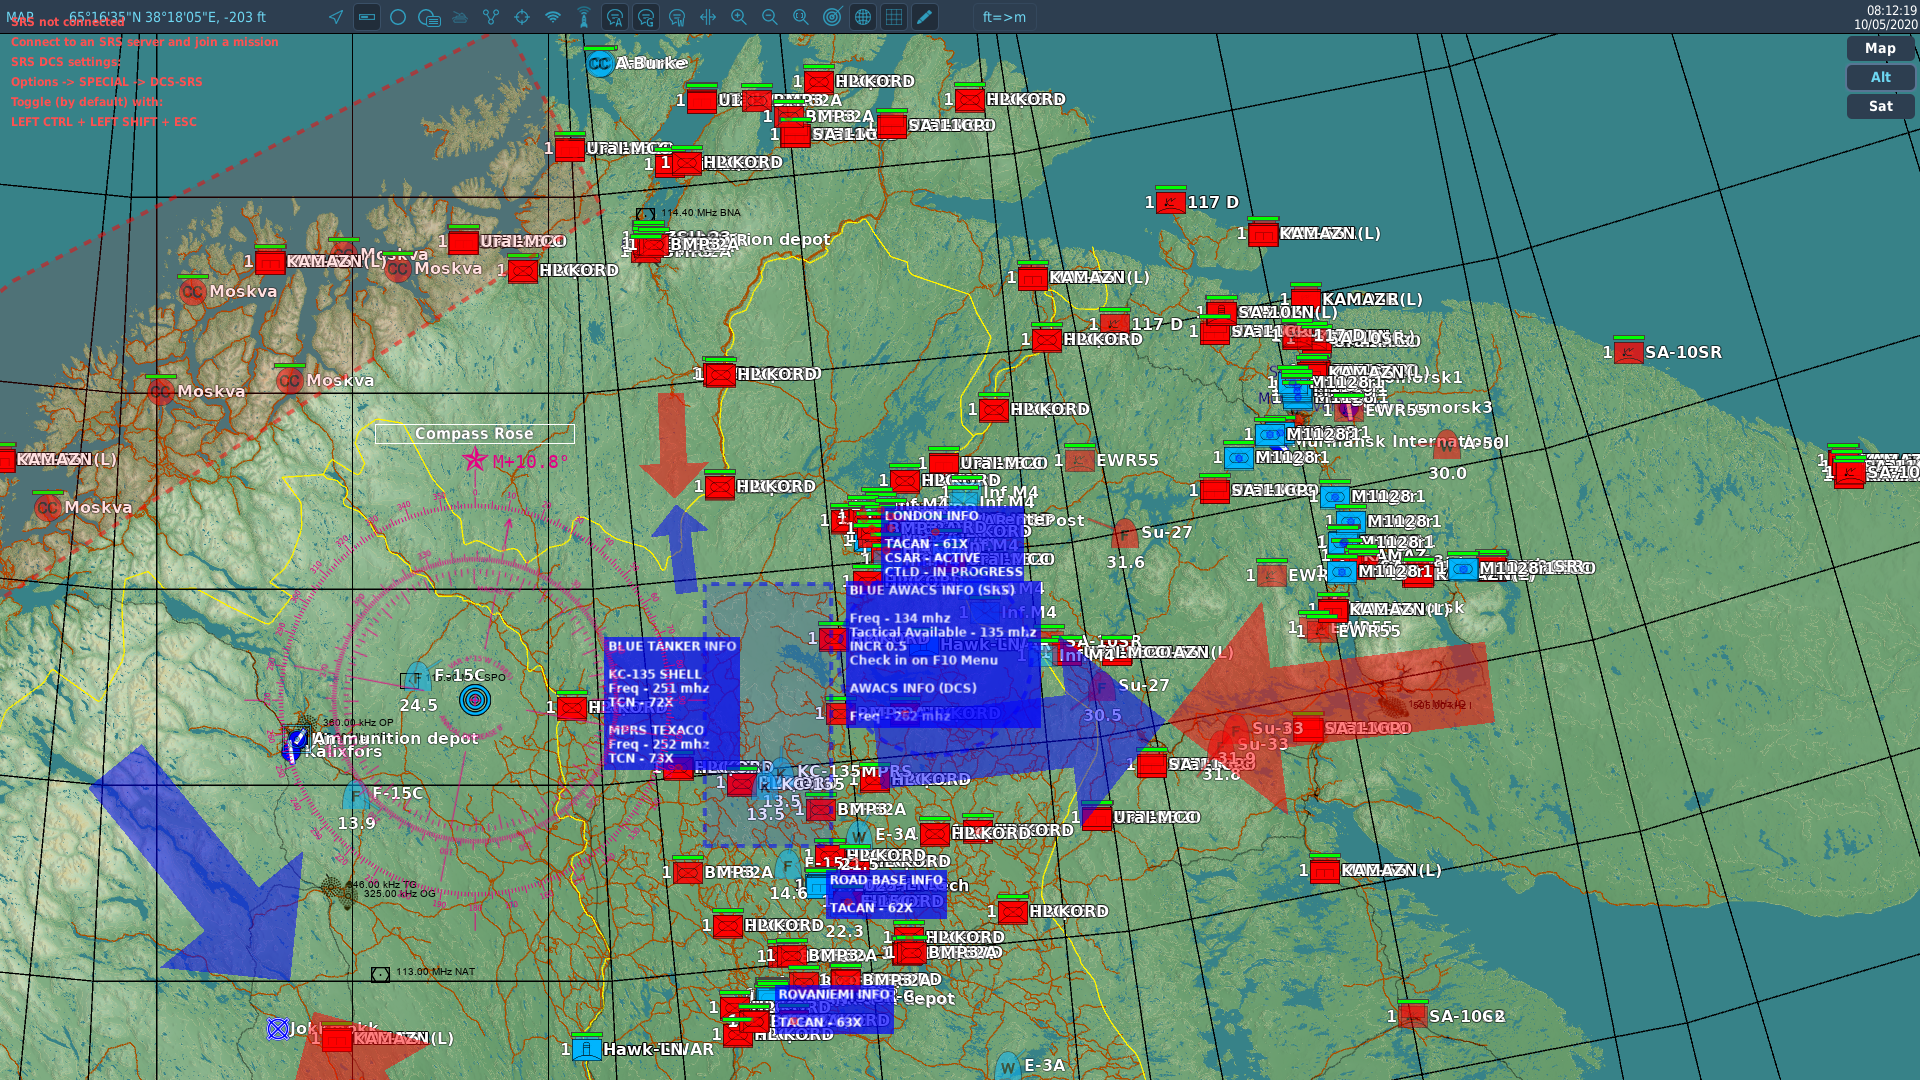This screenshot has width=1920, height=1080.
Task: Toggle the square grid overlay icon
Action: coord(894,17)
